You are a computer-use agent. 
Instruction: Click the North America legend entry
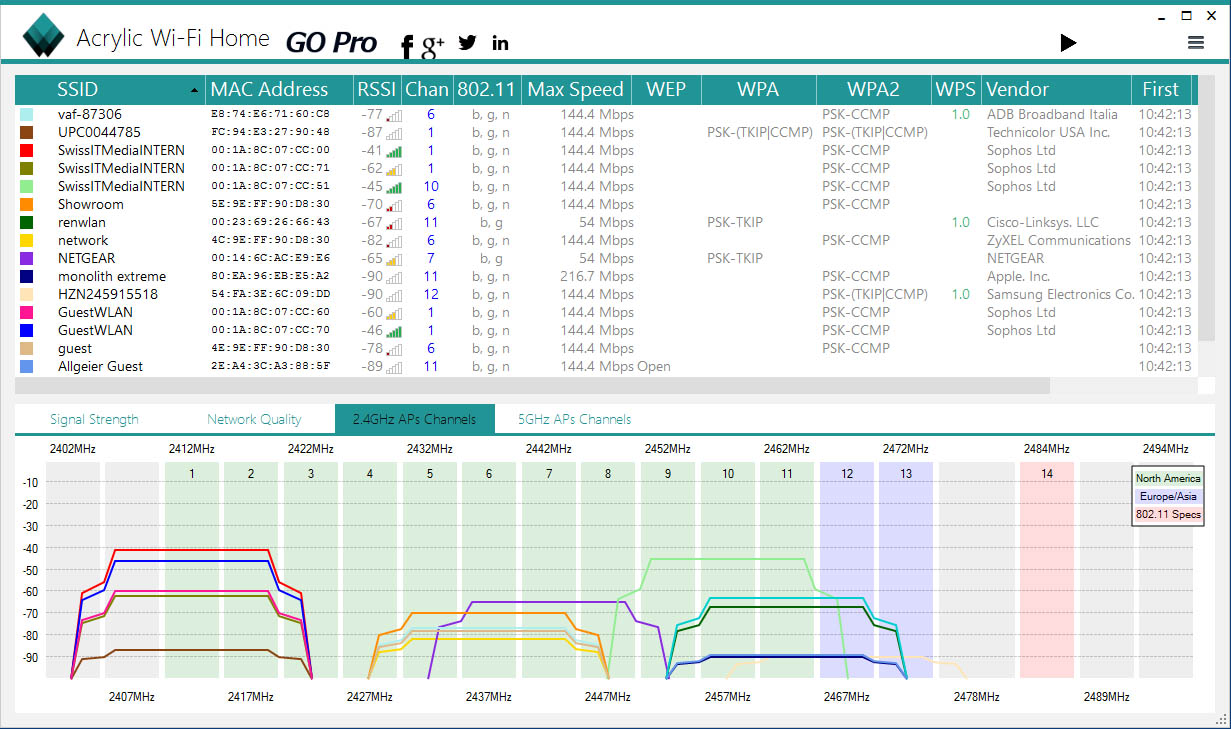click(1168, 478)
